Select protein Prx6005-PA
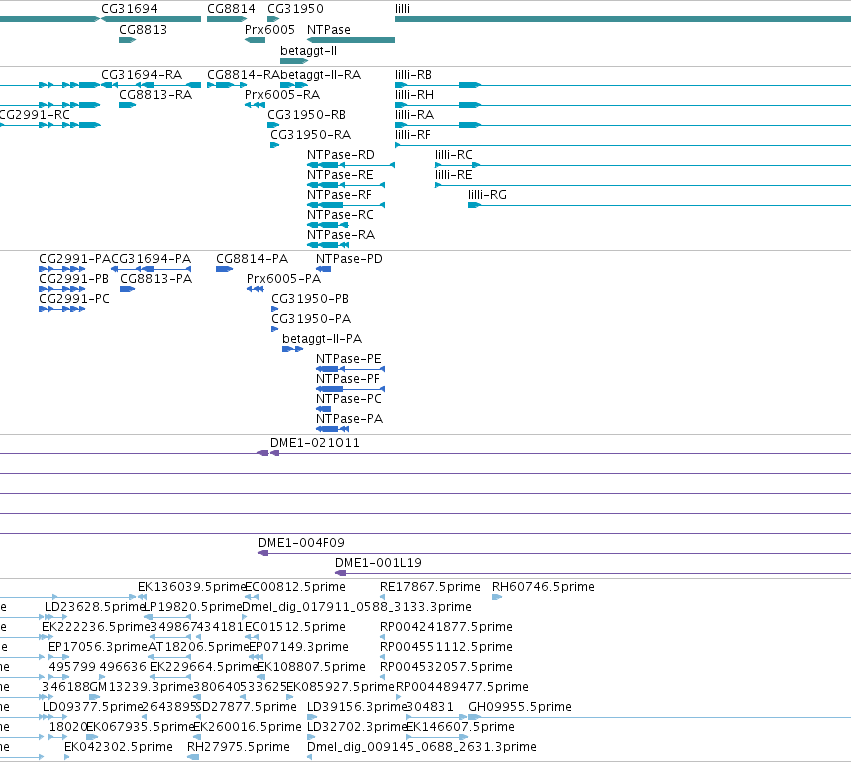Viewport: 851px width, 762px height. pyautogui.click(x=284, y=279)
